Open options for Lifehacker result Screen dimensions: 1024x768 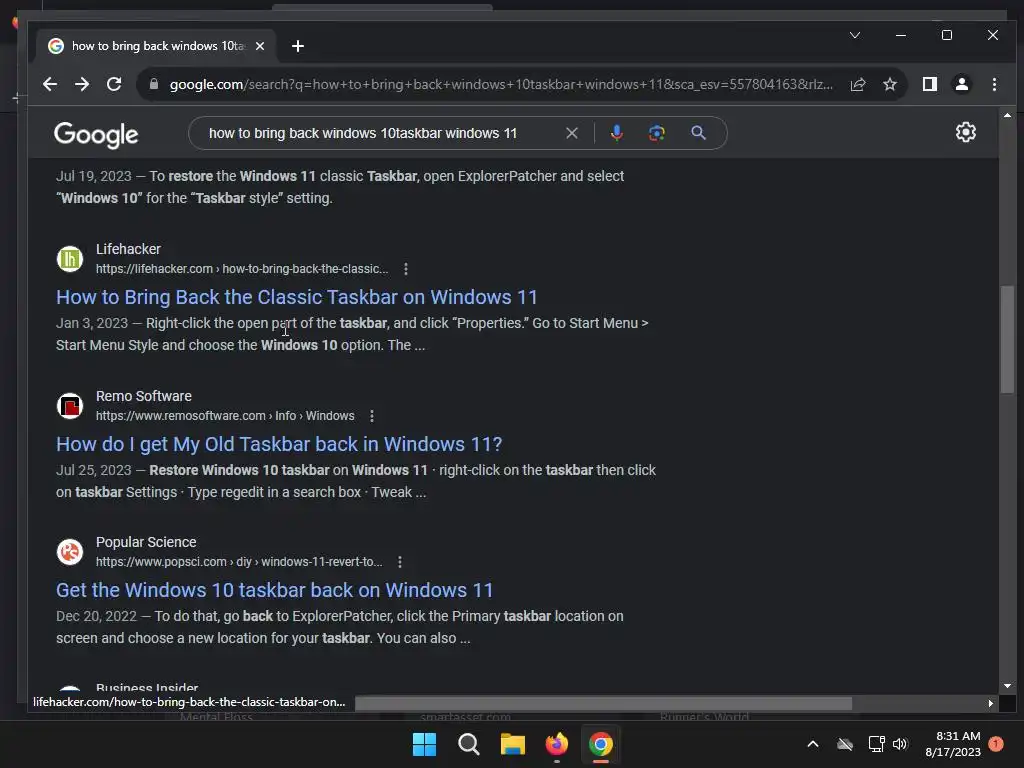click(x=406, y=269)
